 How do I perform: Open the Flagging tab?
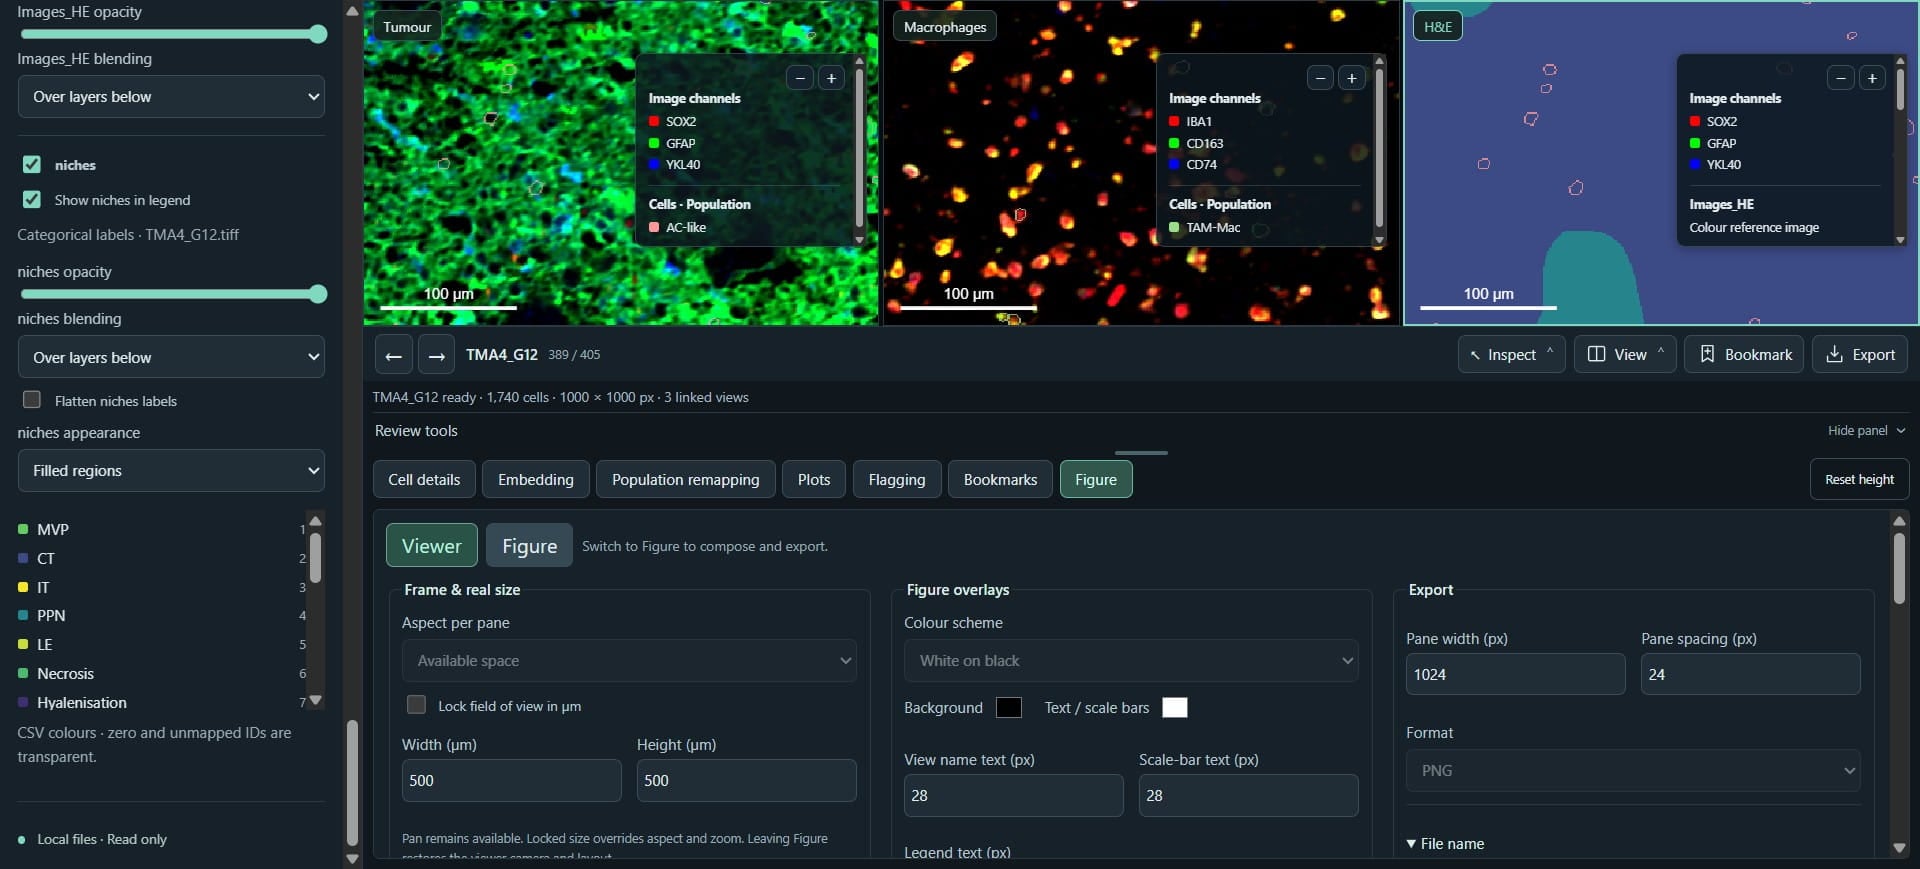897,480
